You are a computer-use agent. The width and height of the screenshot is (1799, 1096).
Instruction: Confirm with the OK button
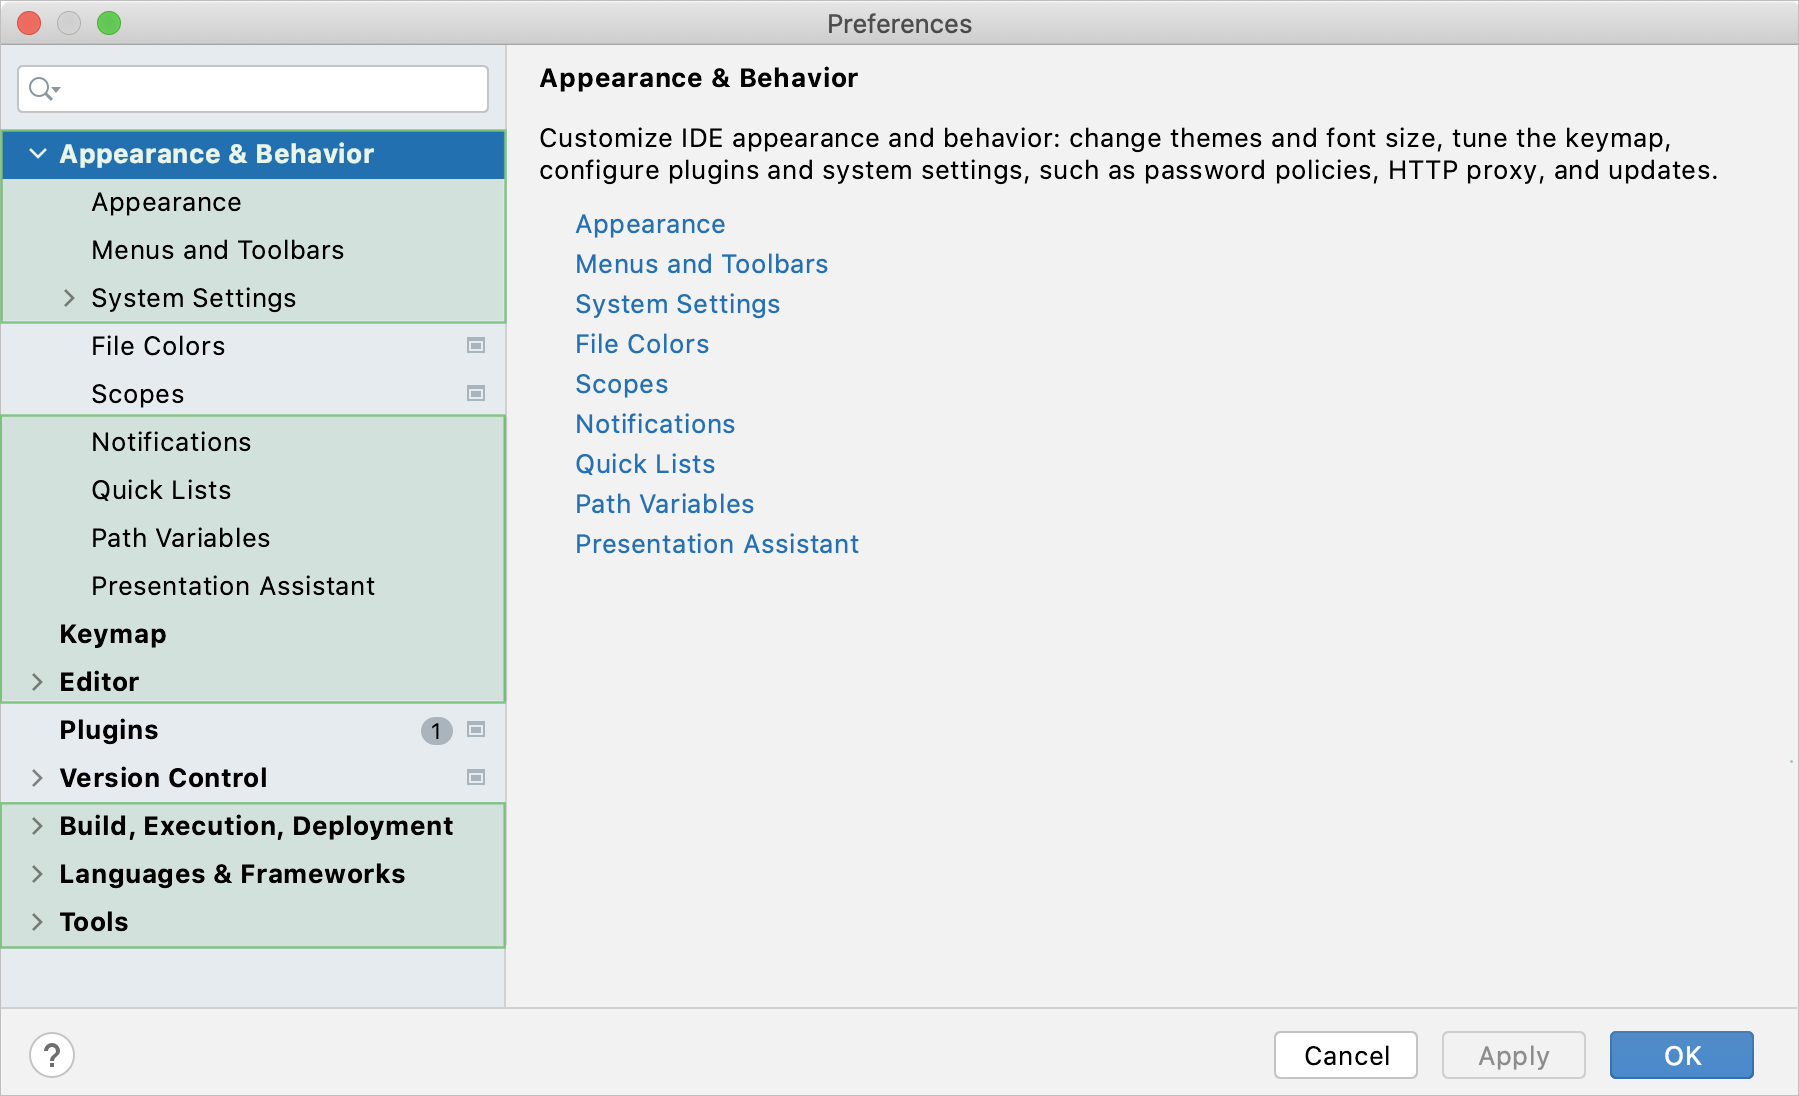point(1681,1055)
